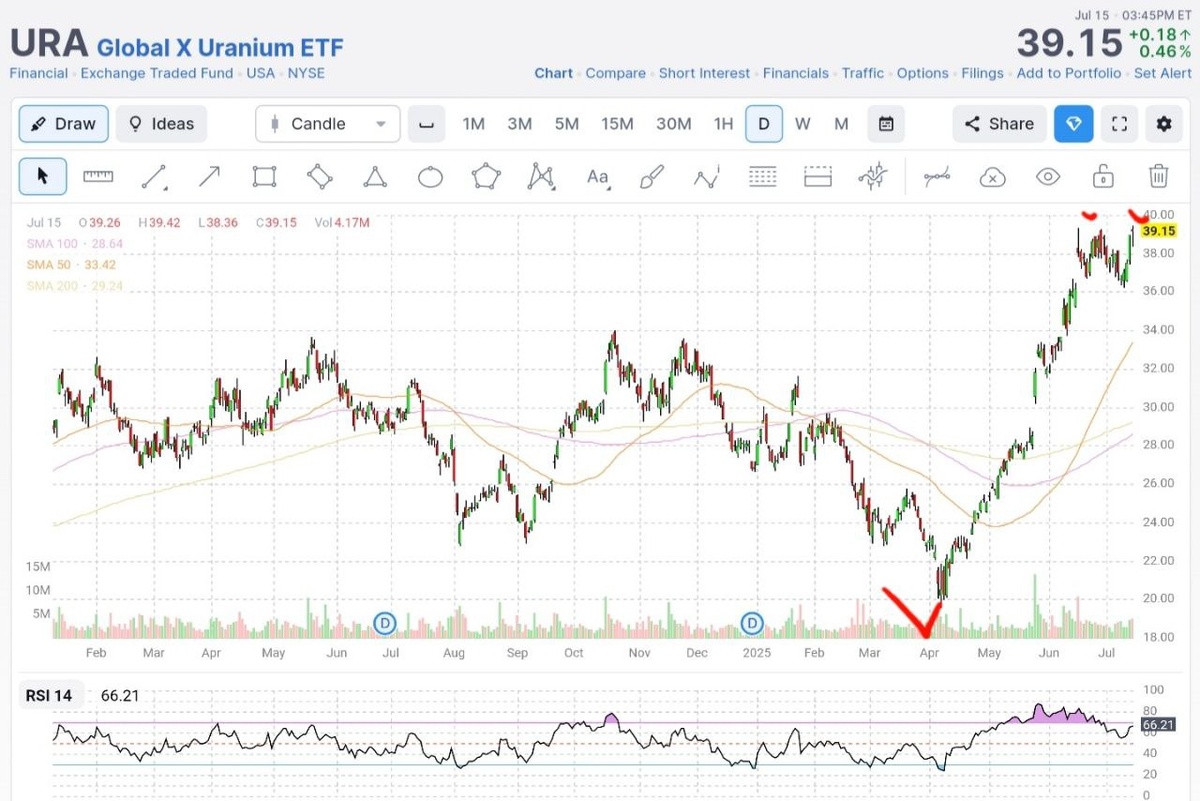
Task: Click the SMA 50 indicator label
Action: (72, 265)
